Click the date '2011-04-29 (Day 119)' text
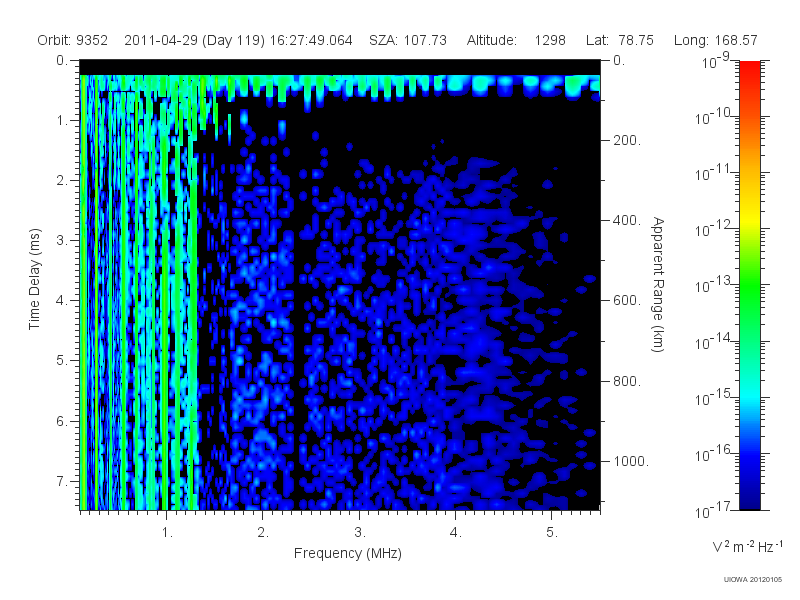The height and width of the screenshot is (600, 800). [194, 41]
